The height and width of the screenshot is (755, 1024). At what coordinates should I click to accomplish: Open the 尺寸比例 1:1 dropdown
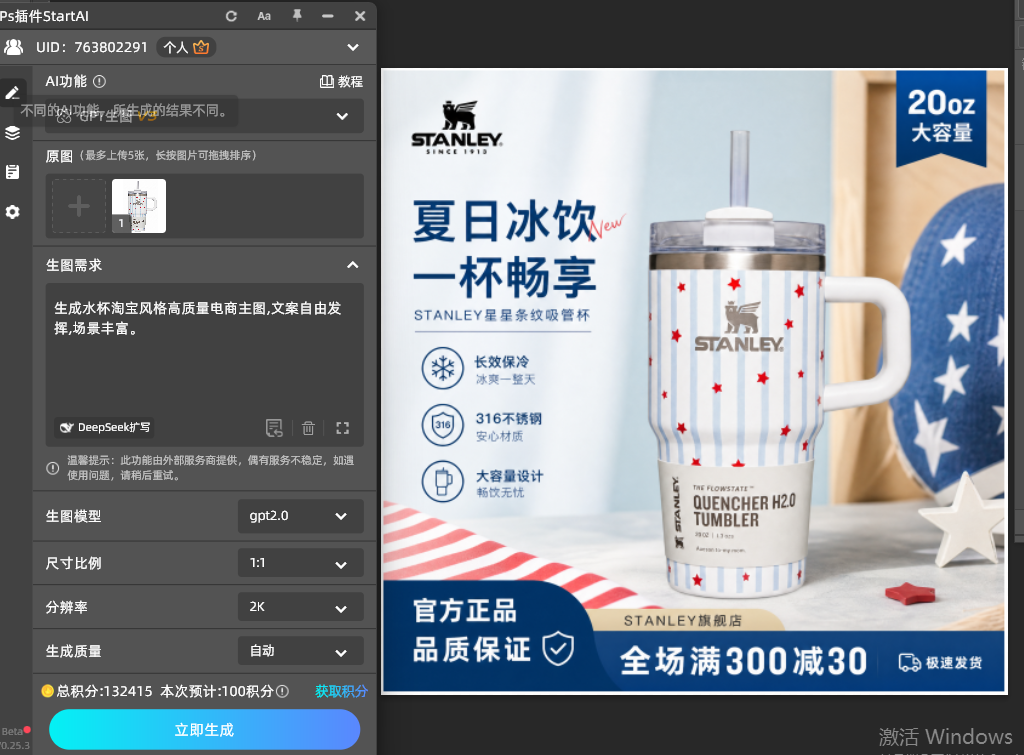(x=300, y=563)
